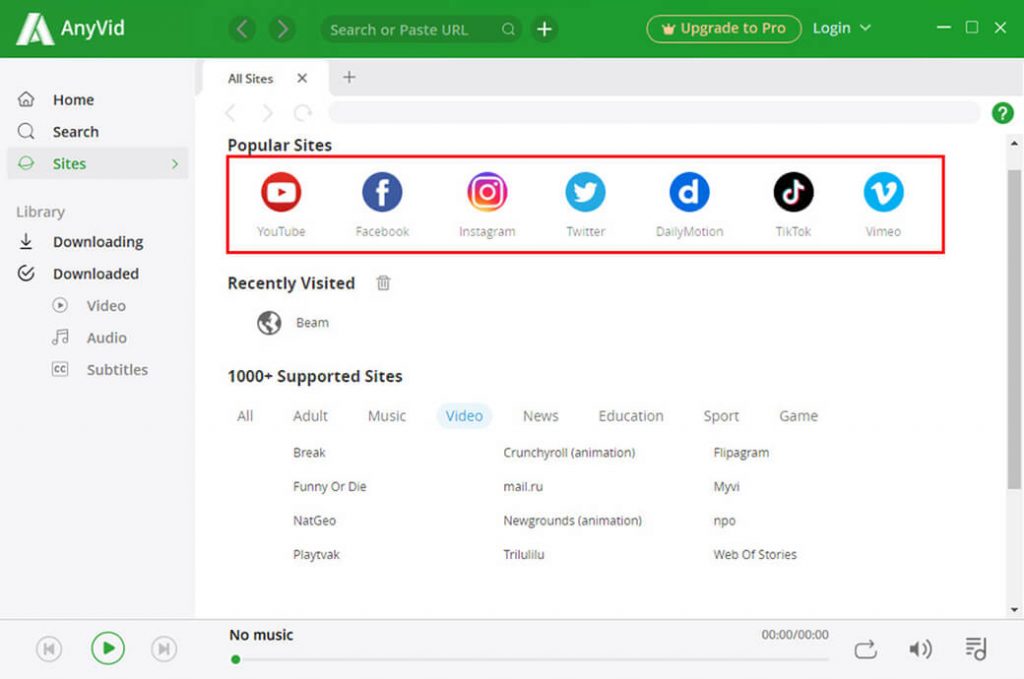Select the Sport category filter
Image resolution: width=1024 pixels, height=679 pixels.
(x=721, y=416)
